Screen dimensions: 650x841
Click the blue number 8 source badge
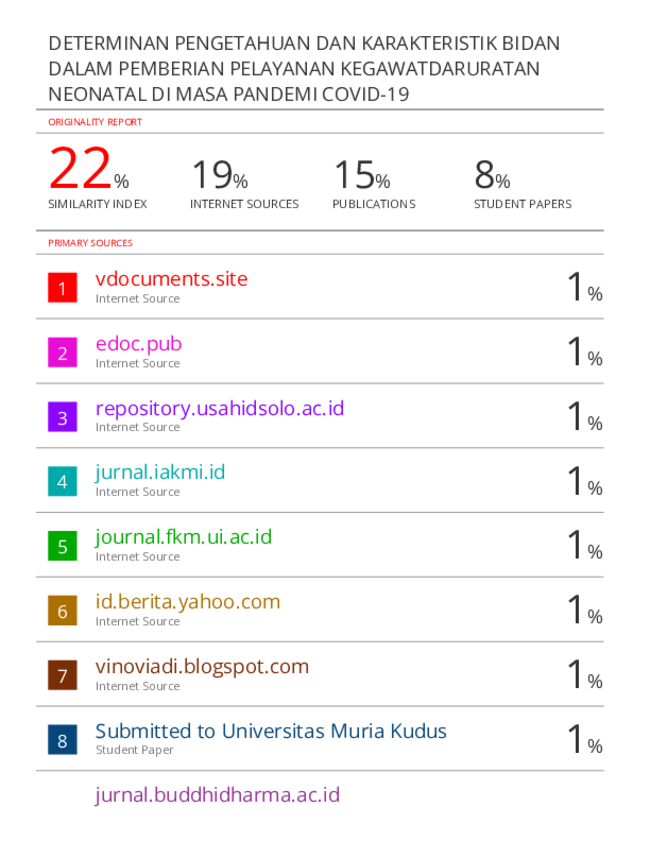(x=62, y=740)
